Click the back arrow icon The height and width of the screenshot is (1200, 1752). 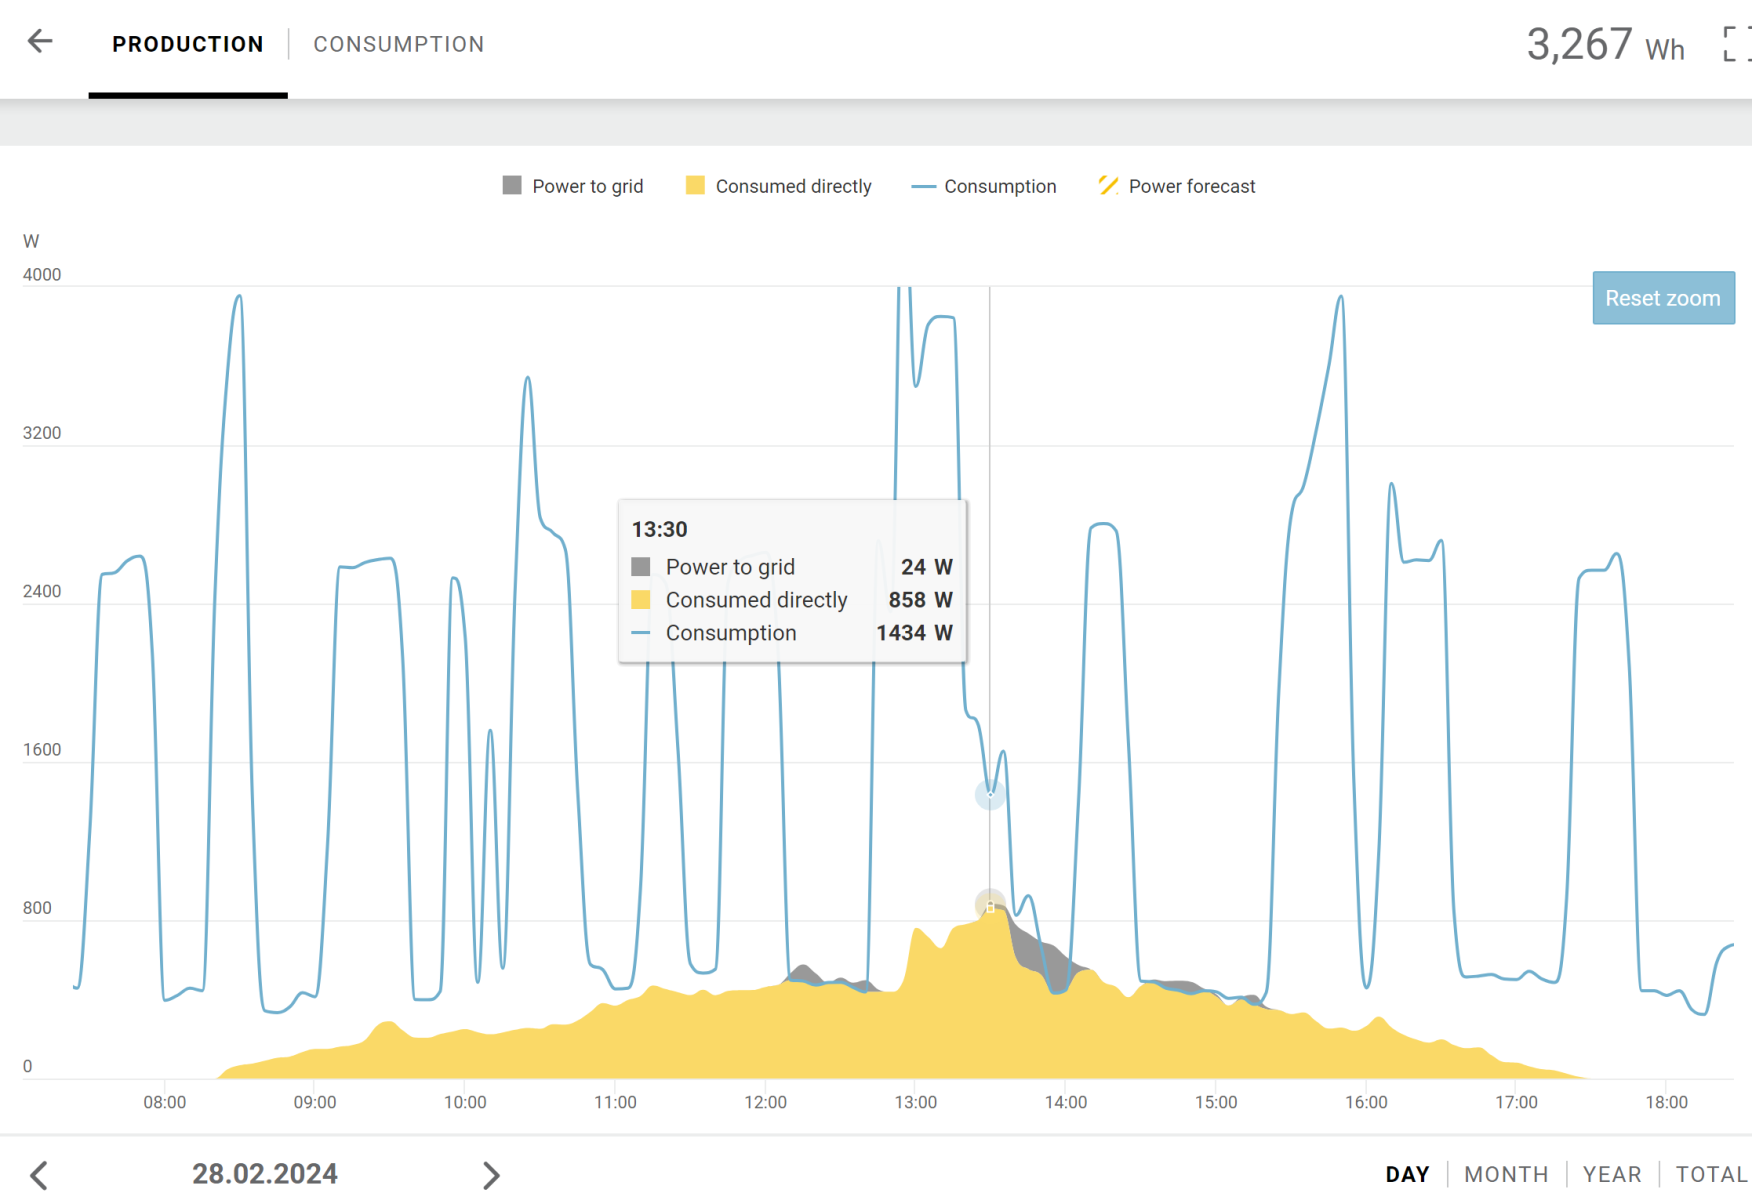(x=40, y=42)
